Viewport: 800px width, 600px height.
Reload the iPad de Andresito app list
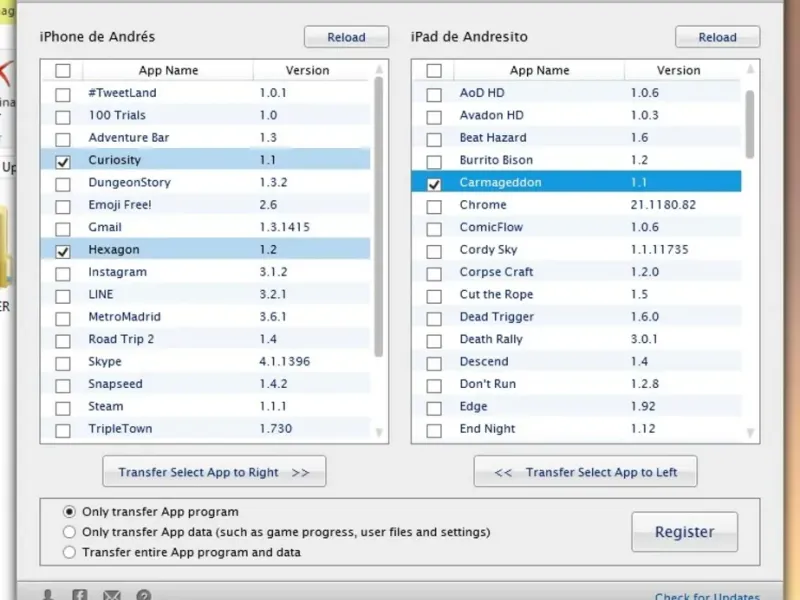(717, 37)
